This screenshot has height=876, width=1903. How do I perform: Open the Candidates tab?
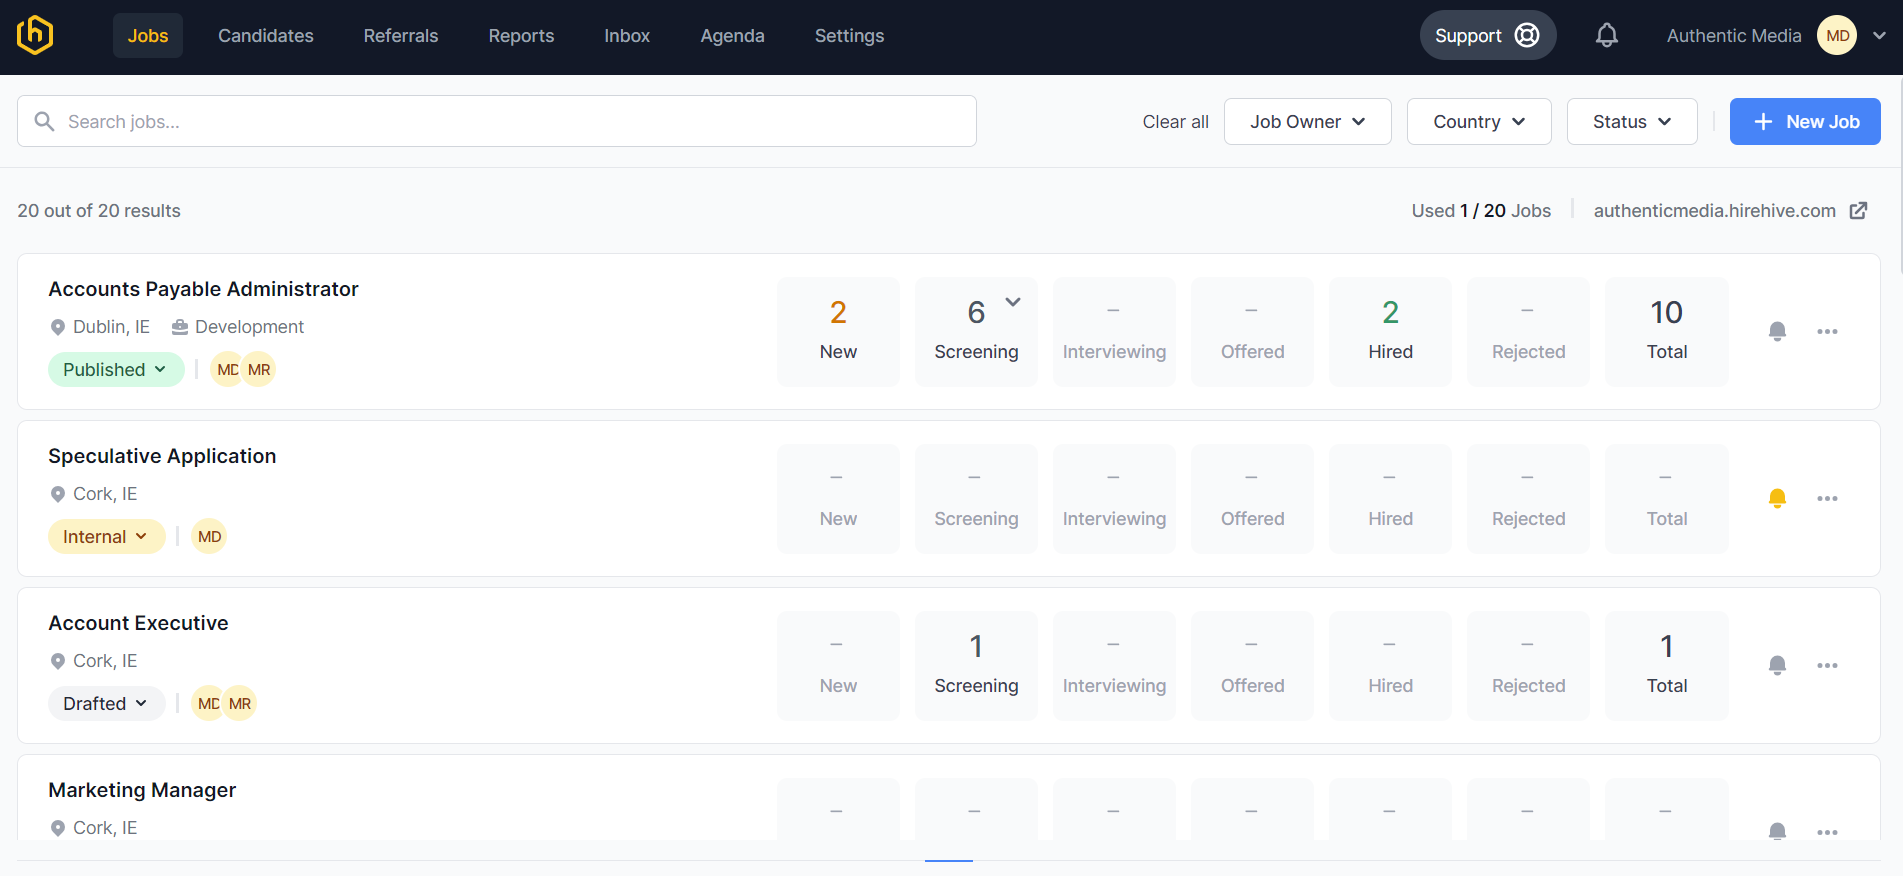[x=266, y=36]
